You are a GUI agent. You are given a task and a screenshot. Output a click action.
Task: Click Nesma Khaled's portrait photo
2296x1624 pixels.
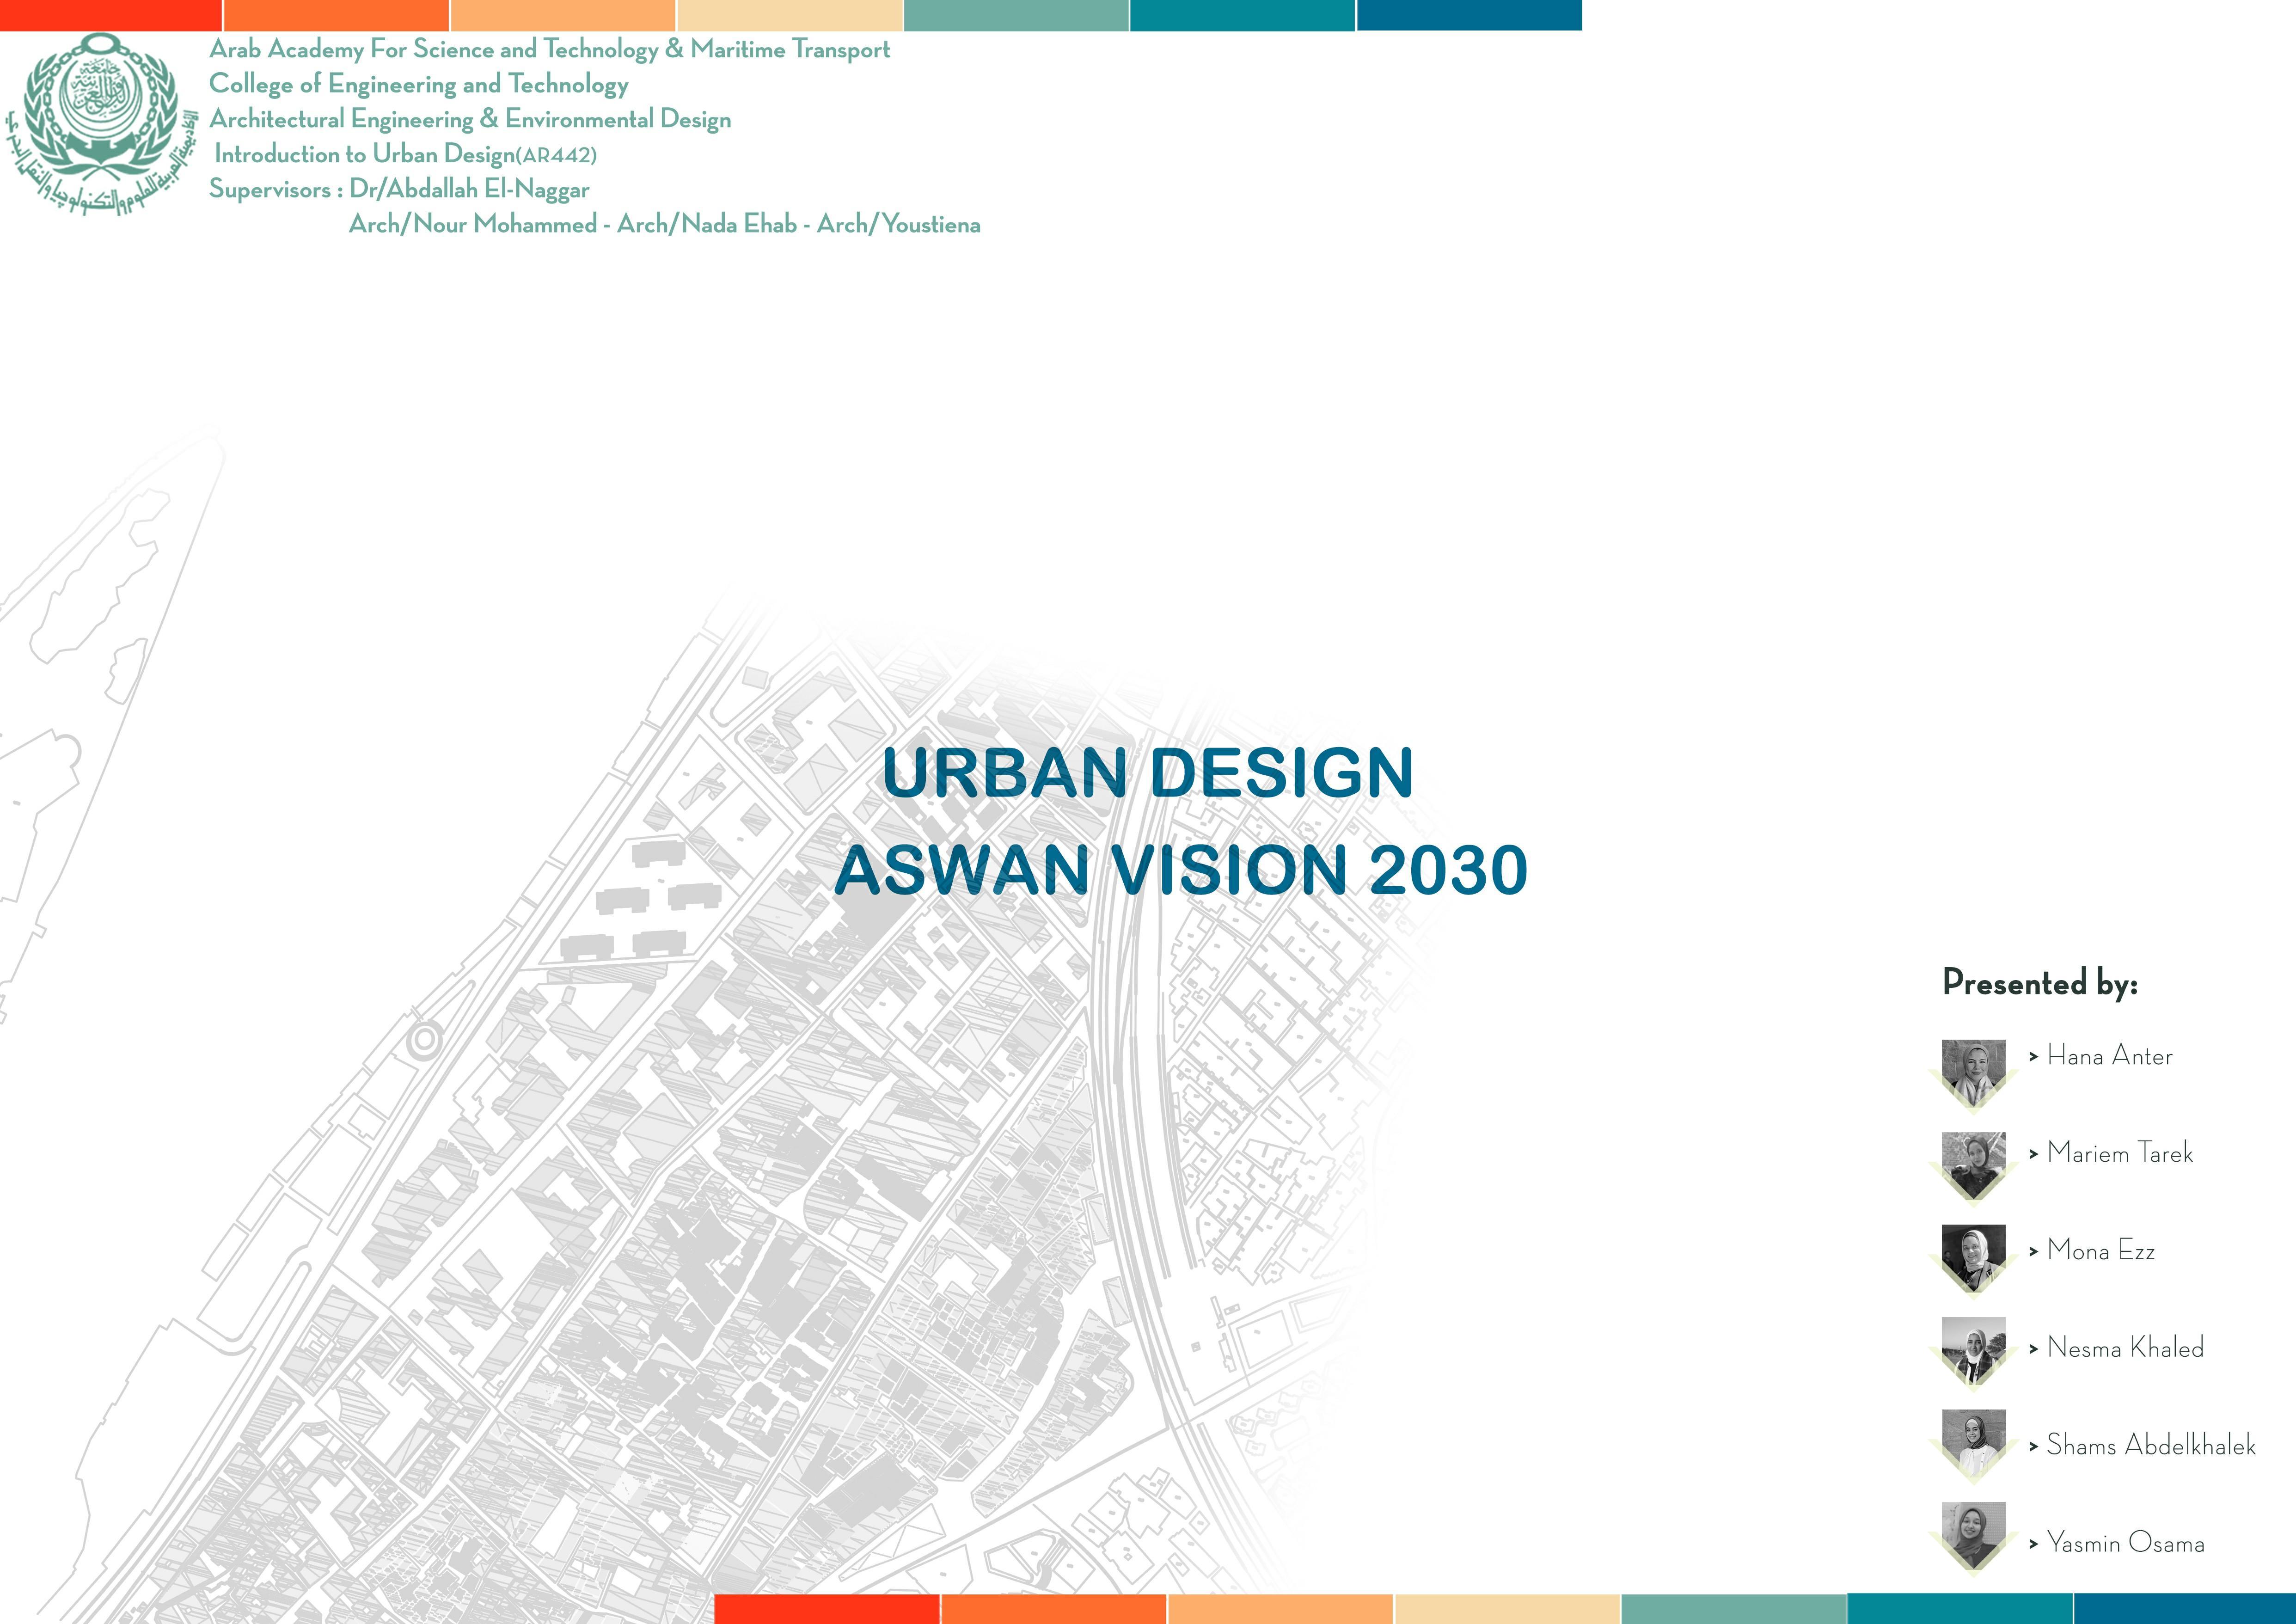[x=1973, y=1349]
